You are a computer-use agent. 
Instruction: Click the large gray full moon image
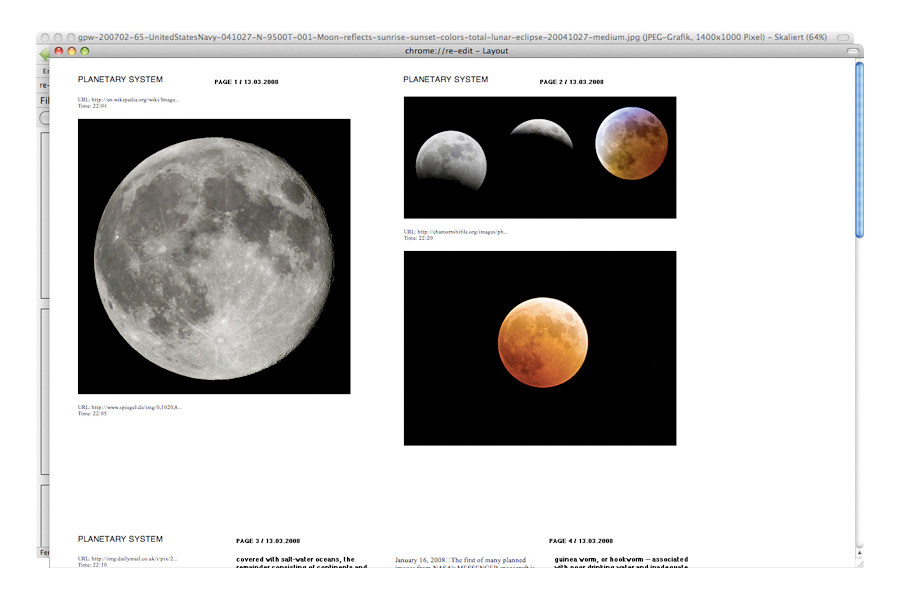(214, 256)
